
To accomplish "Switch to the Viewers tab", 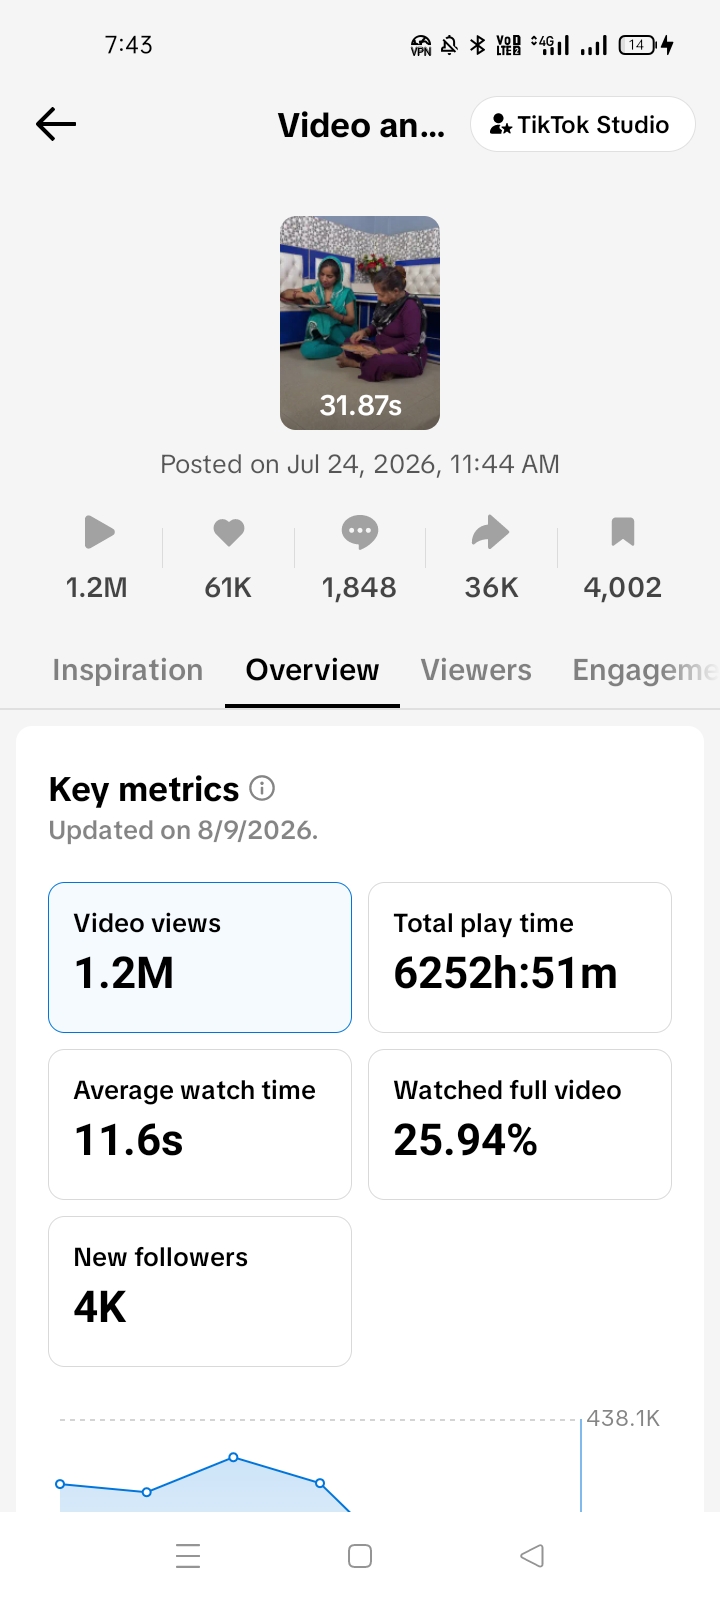I will point(476,670).
